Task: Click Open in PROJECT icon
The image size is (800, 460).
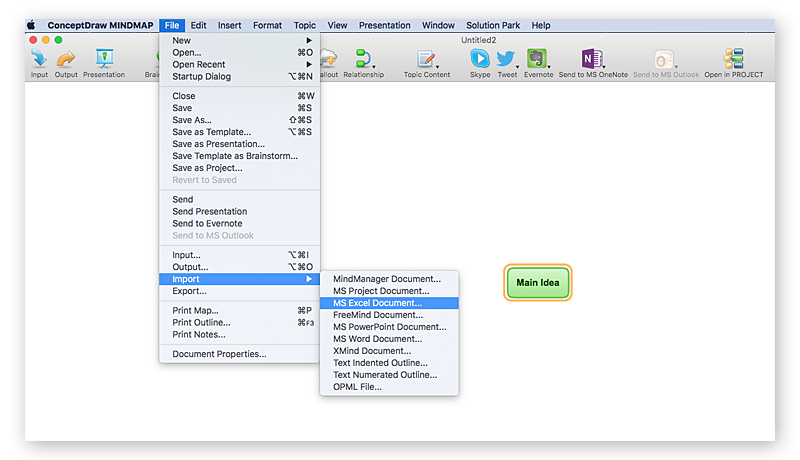Action: pos(734,59)
